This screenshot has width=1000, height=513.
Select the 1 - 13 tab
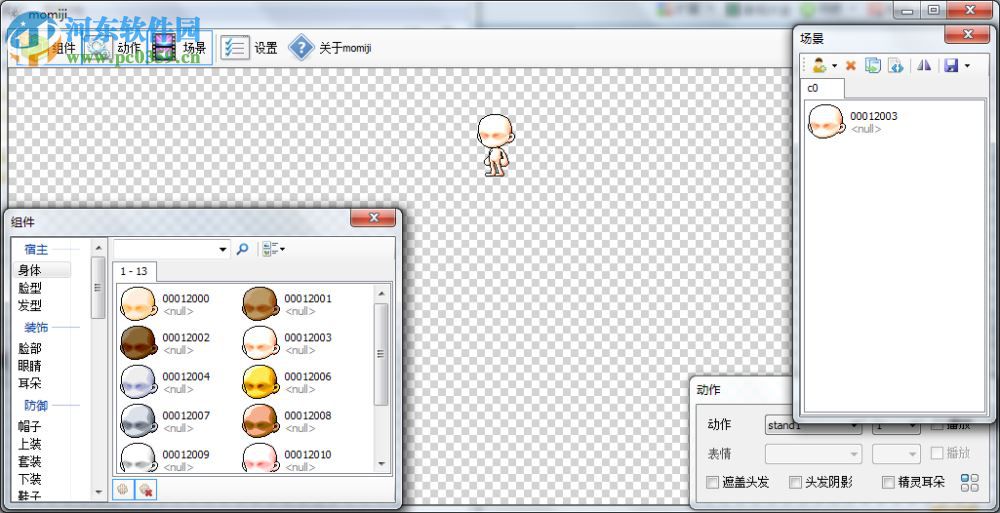(134, 271)
